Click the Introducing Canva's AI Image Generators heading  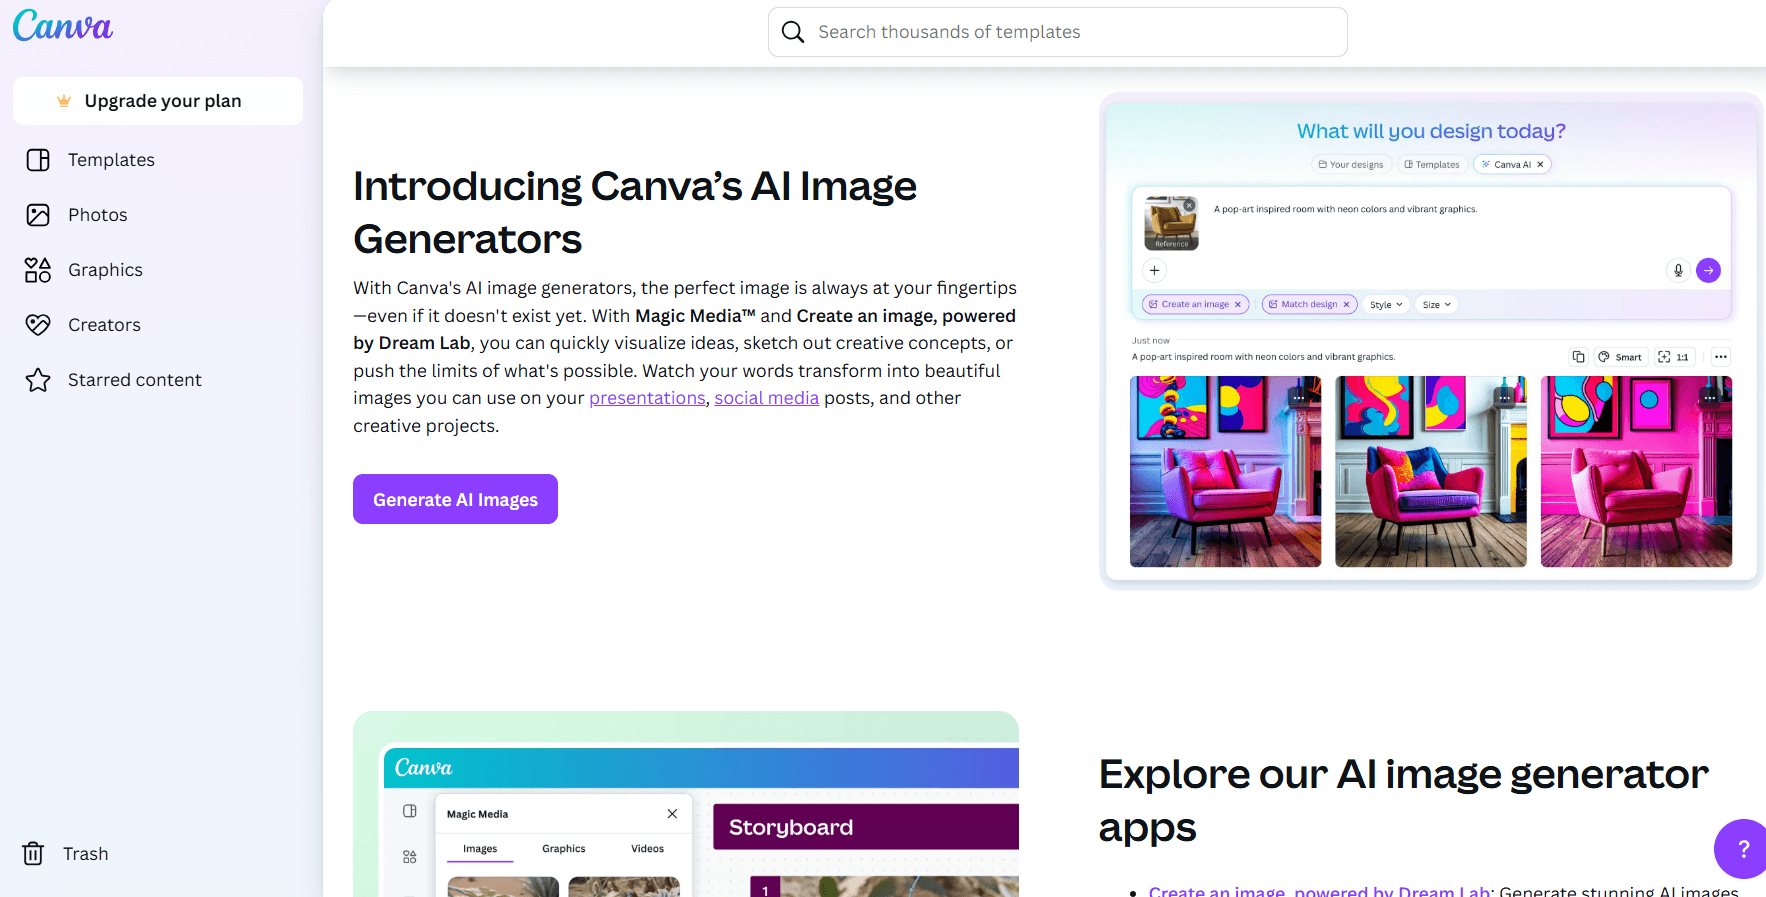pyautogui.click(x=635, y=212)
